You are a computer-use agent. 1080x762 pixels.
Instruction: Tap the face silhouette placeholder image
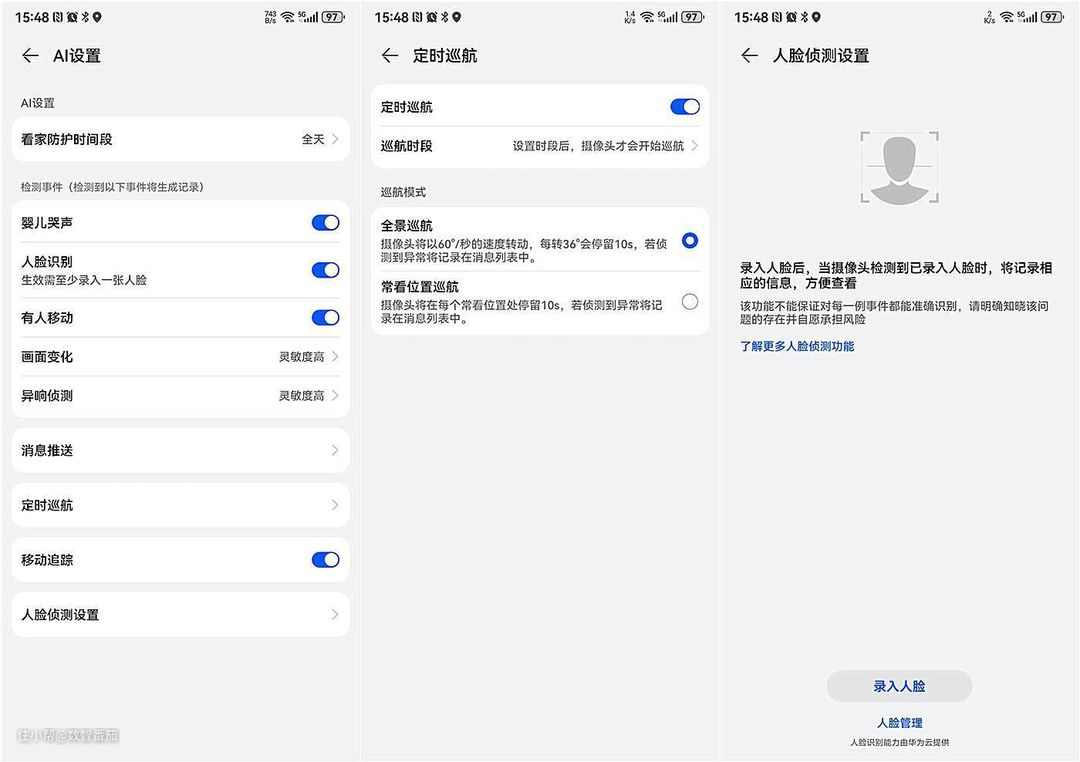click(x=899, y=168)
